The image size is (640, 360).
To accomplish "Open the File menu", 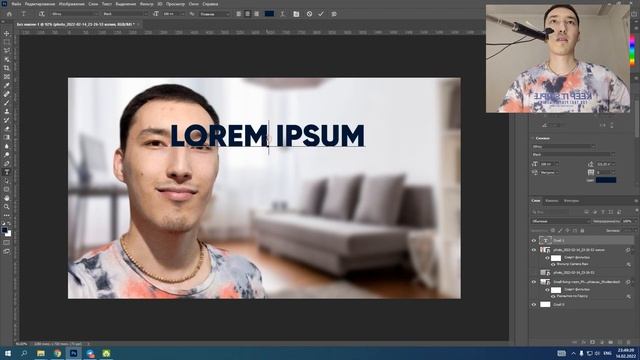I will click(x=16, y=4).
